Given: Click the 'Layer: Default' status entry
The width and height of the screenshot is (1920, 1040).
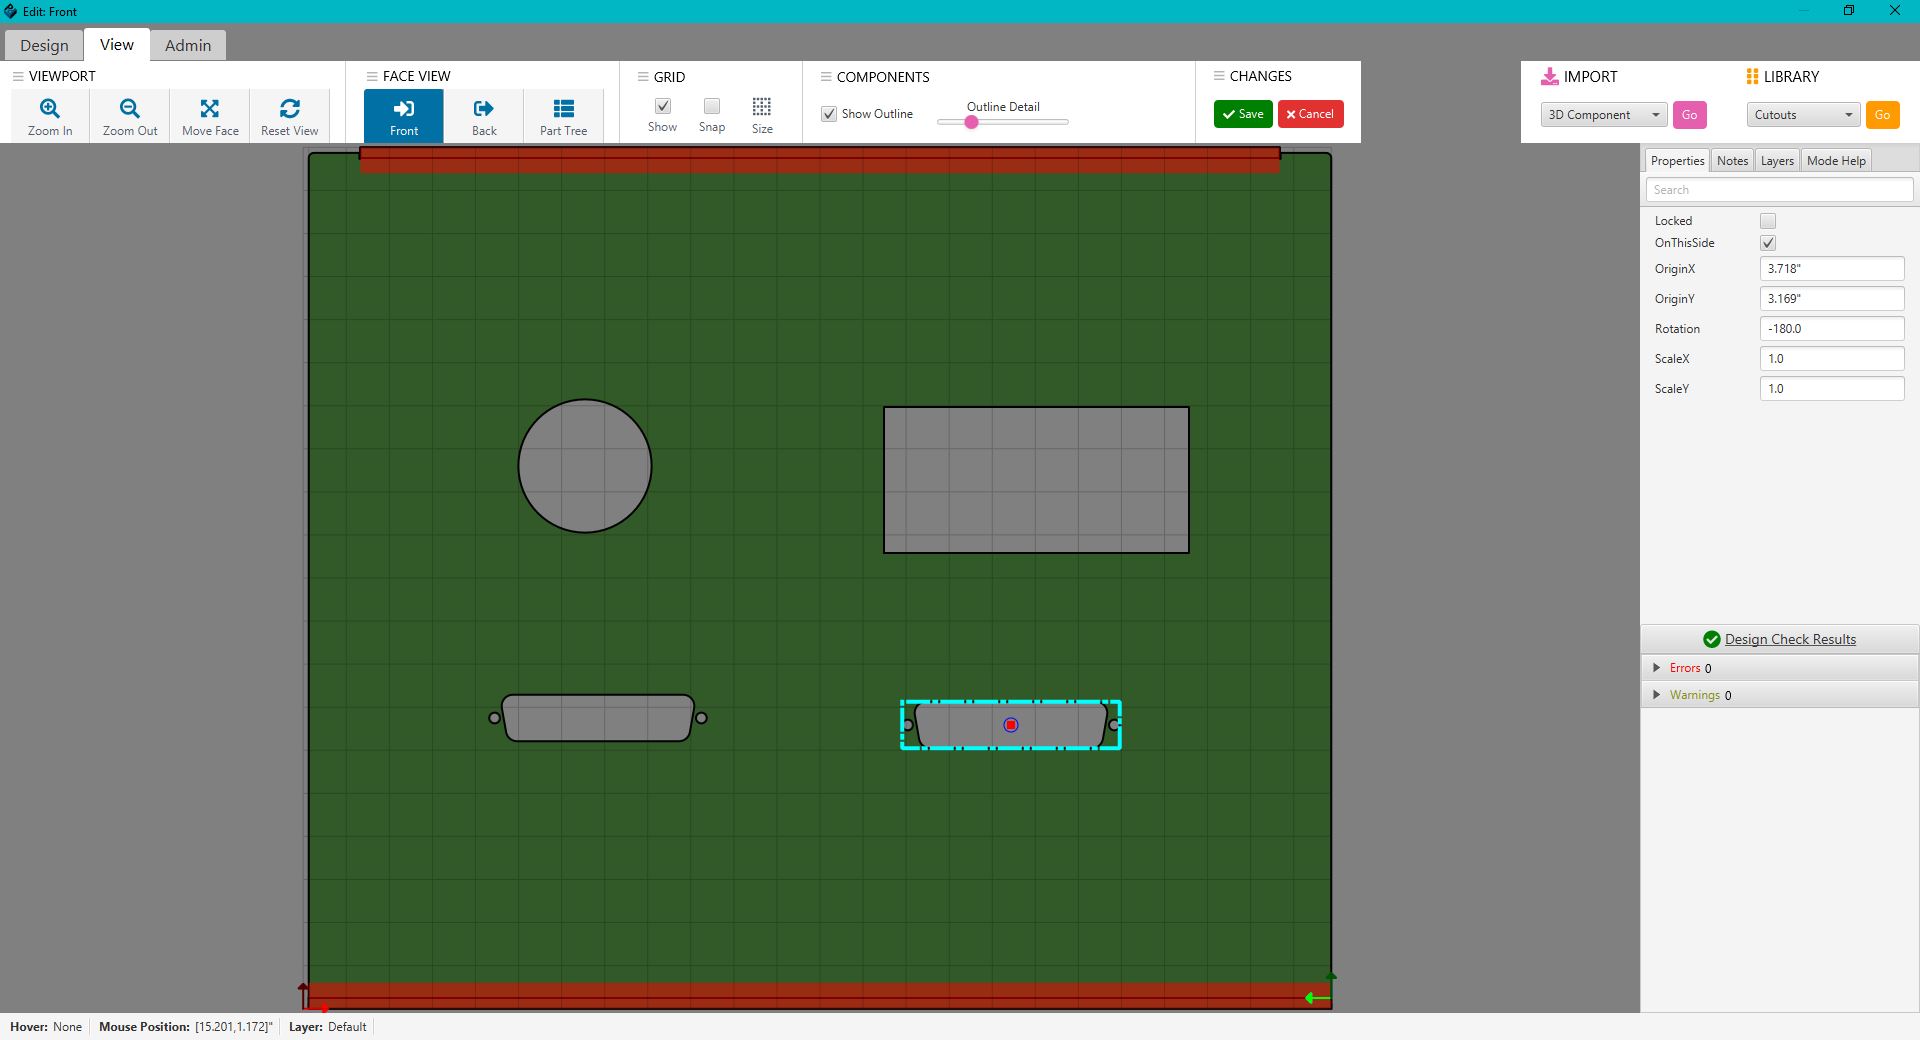Looking at the screenshot, I should click(328, 1027).
